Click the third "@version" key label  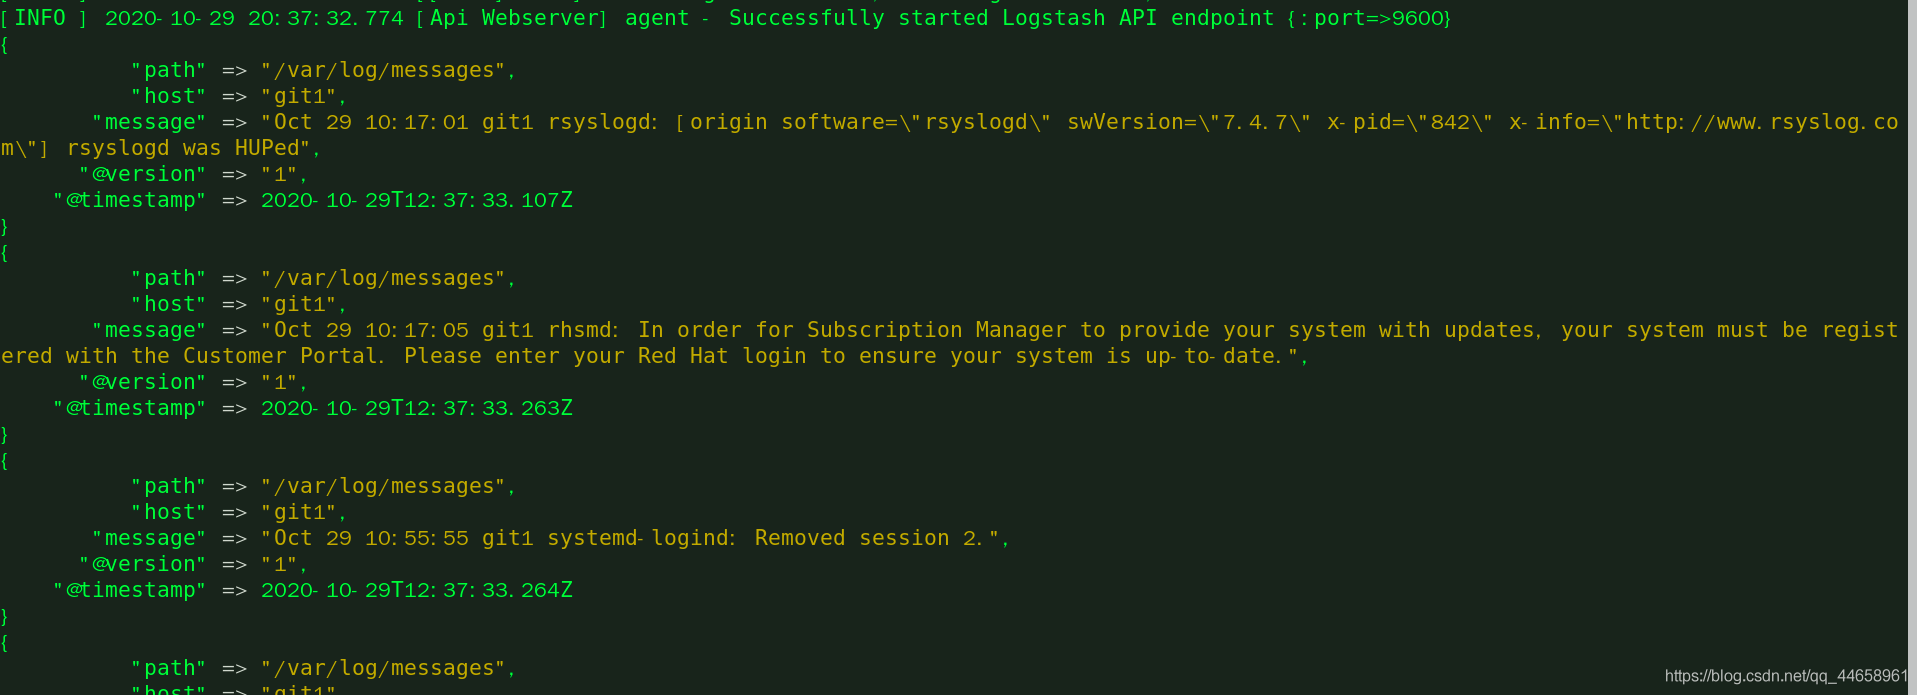142,564
